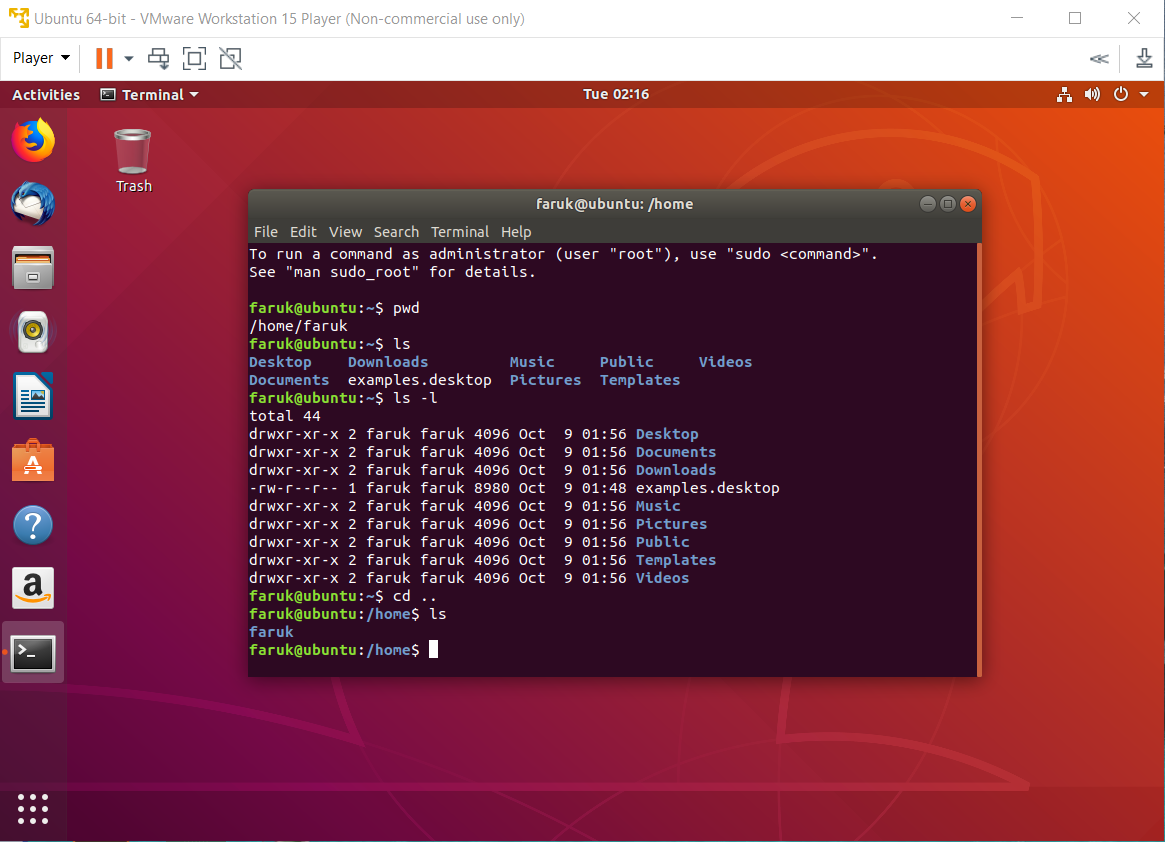Enter VMware full screen mode
This screenshot has width=1165, height=842.
[195, 58]
